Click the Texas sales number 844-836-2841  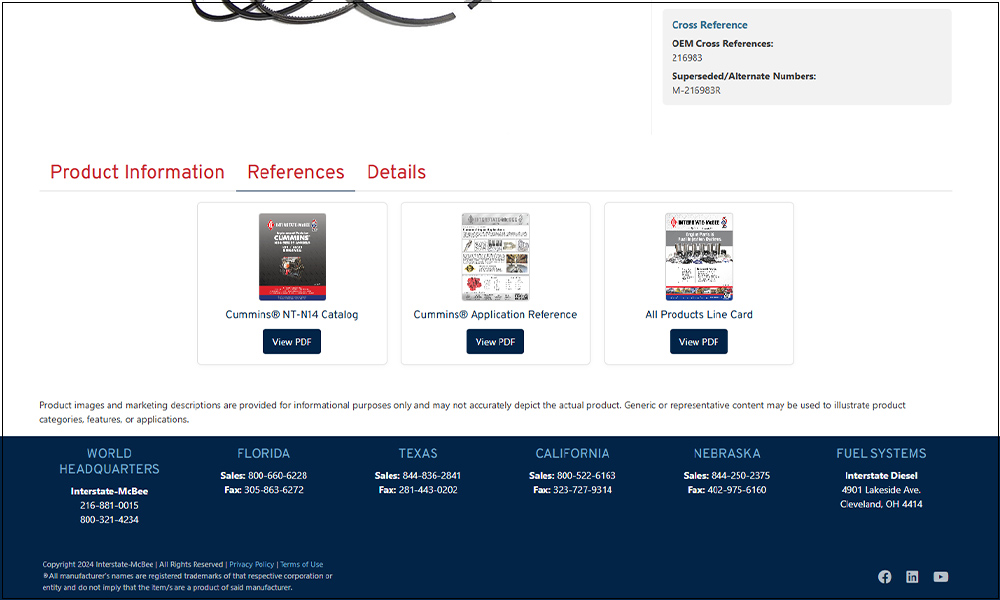(x=431, y=476)
